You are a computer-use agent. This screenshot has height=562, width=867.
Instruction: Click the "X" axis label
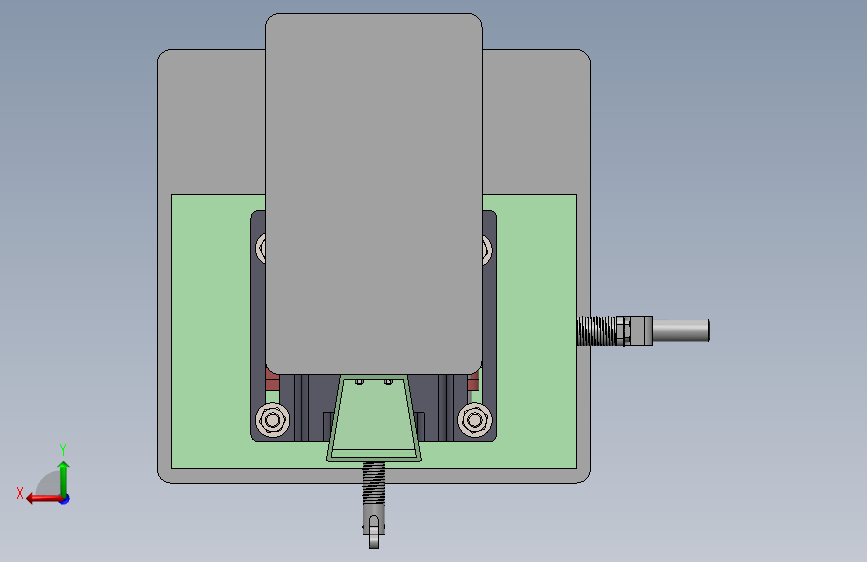pyautogui.click(x=20, y=493)
